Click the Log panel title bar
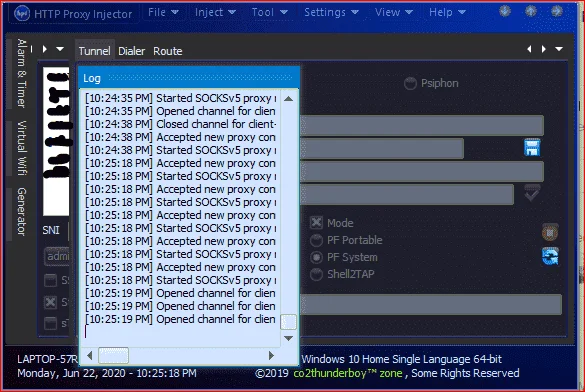 [x=189, y=78]
